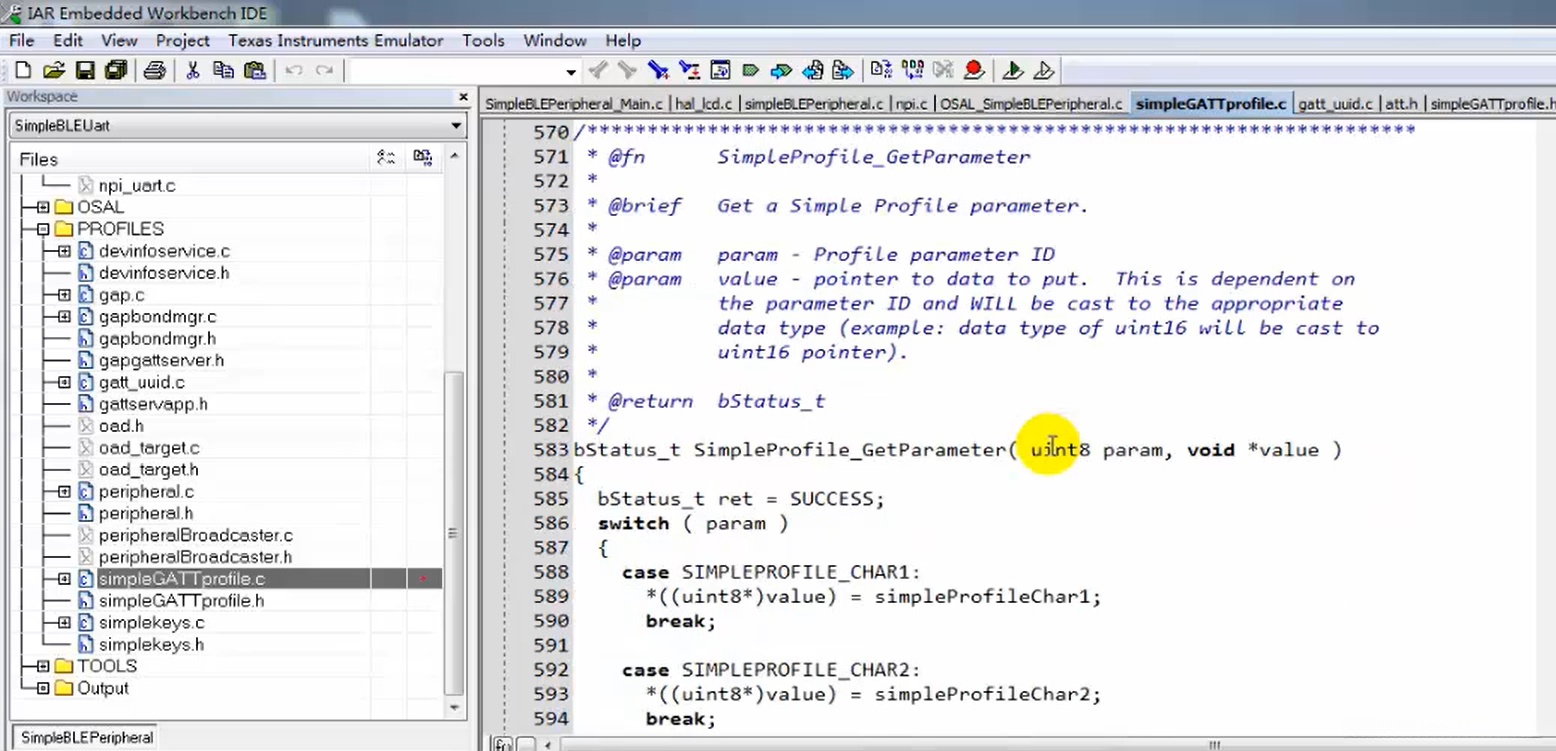This screenshot has width=1556, height=751.
Task: Click the Navigate Forward icon
Action: tap(843, 70)
